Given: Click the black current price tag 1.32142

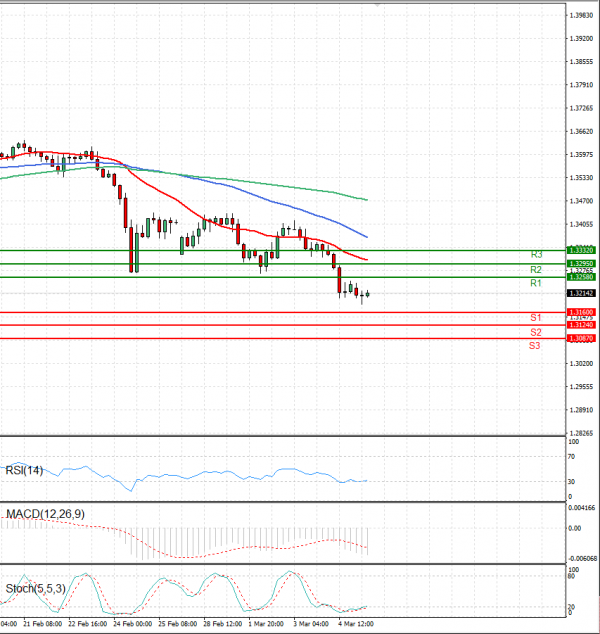Looking at the screenshot, I should point(581,293).
